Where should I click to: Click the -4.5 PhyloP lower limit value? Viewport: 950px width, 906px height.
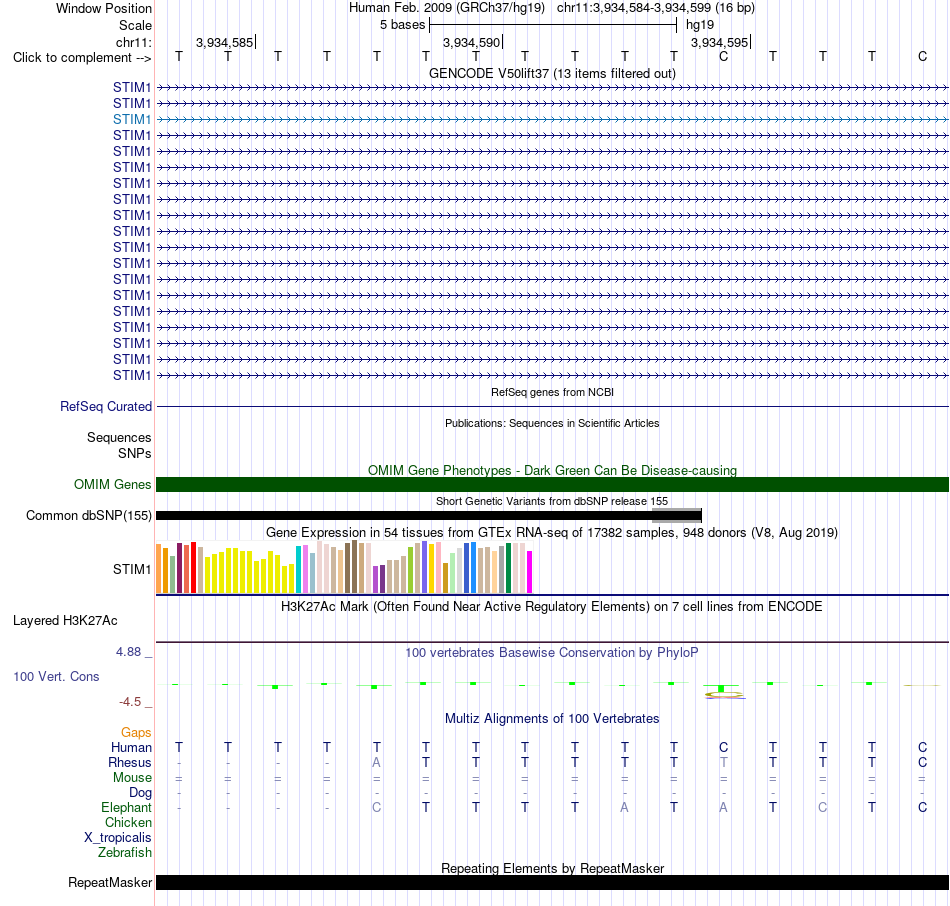point(130,702)
